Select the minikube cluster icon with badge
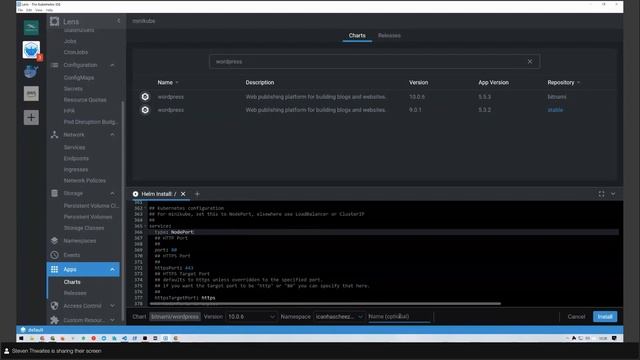The image size is (640, 360). [31, 50]
